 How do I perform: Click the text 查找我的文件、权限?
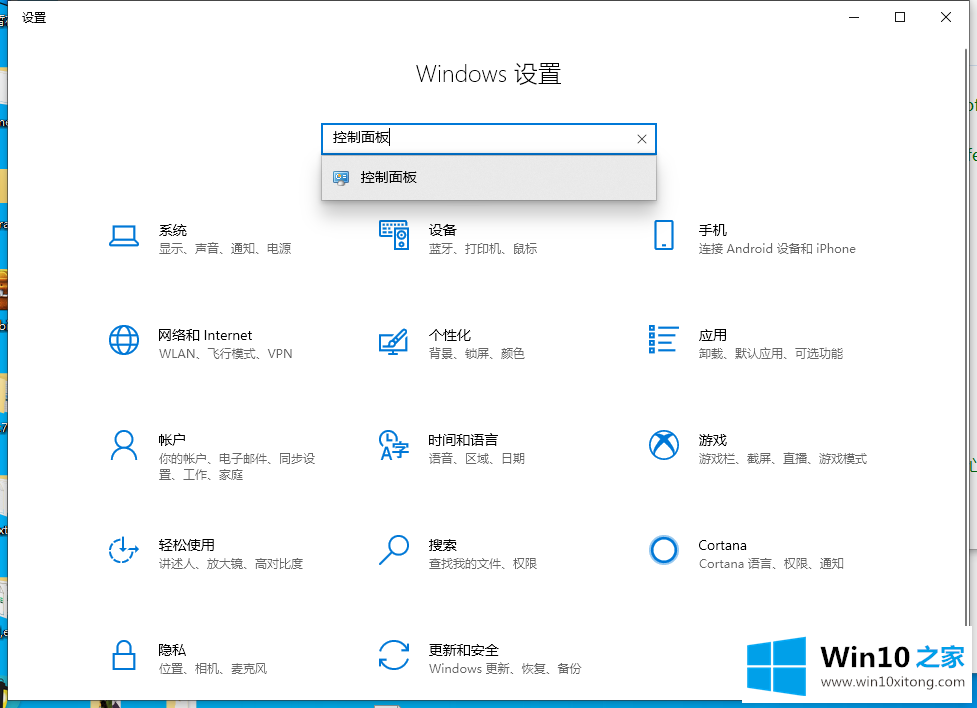click(x=483, y=563)
